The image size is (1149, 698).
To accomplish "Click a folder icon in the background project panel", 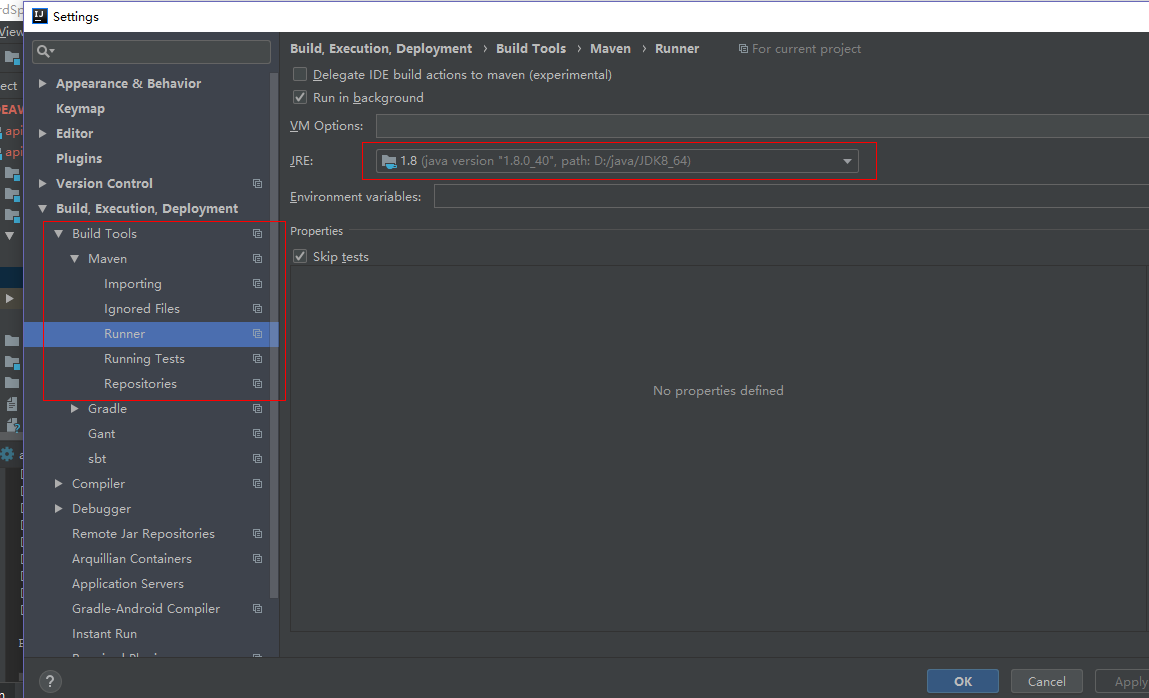I will 10,172.
